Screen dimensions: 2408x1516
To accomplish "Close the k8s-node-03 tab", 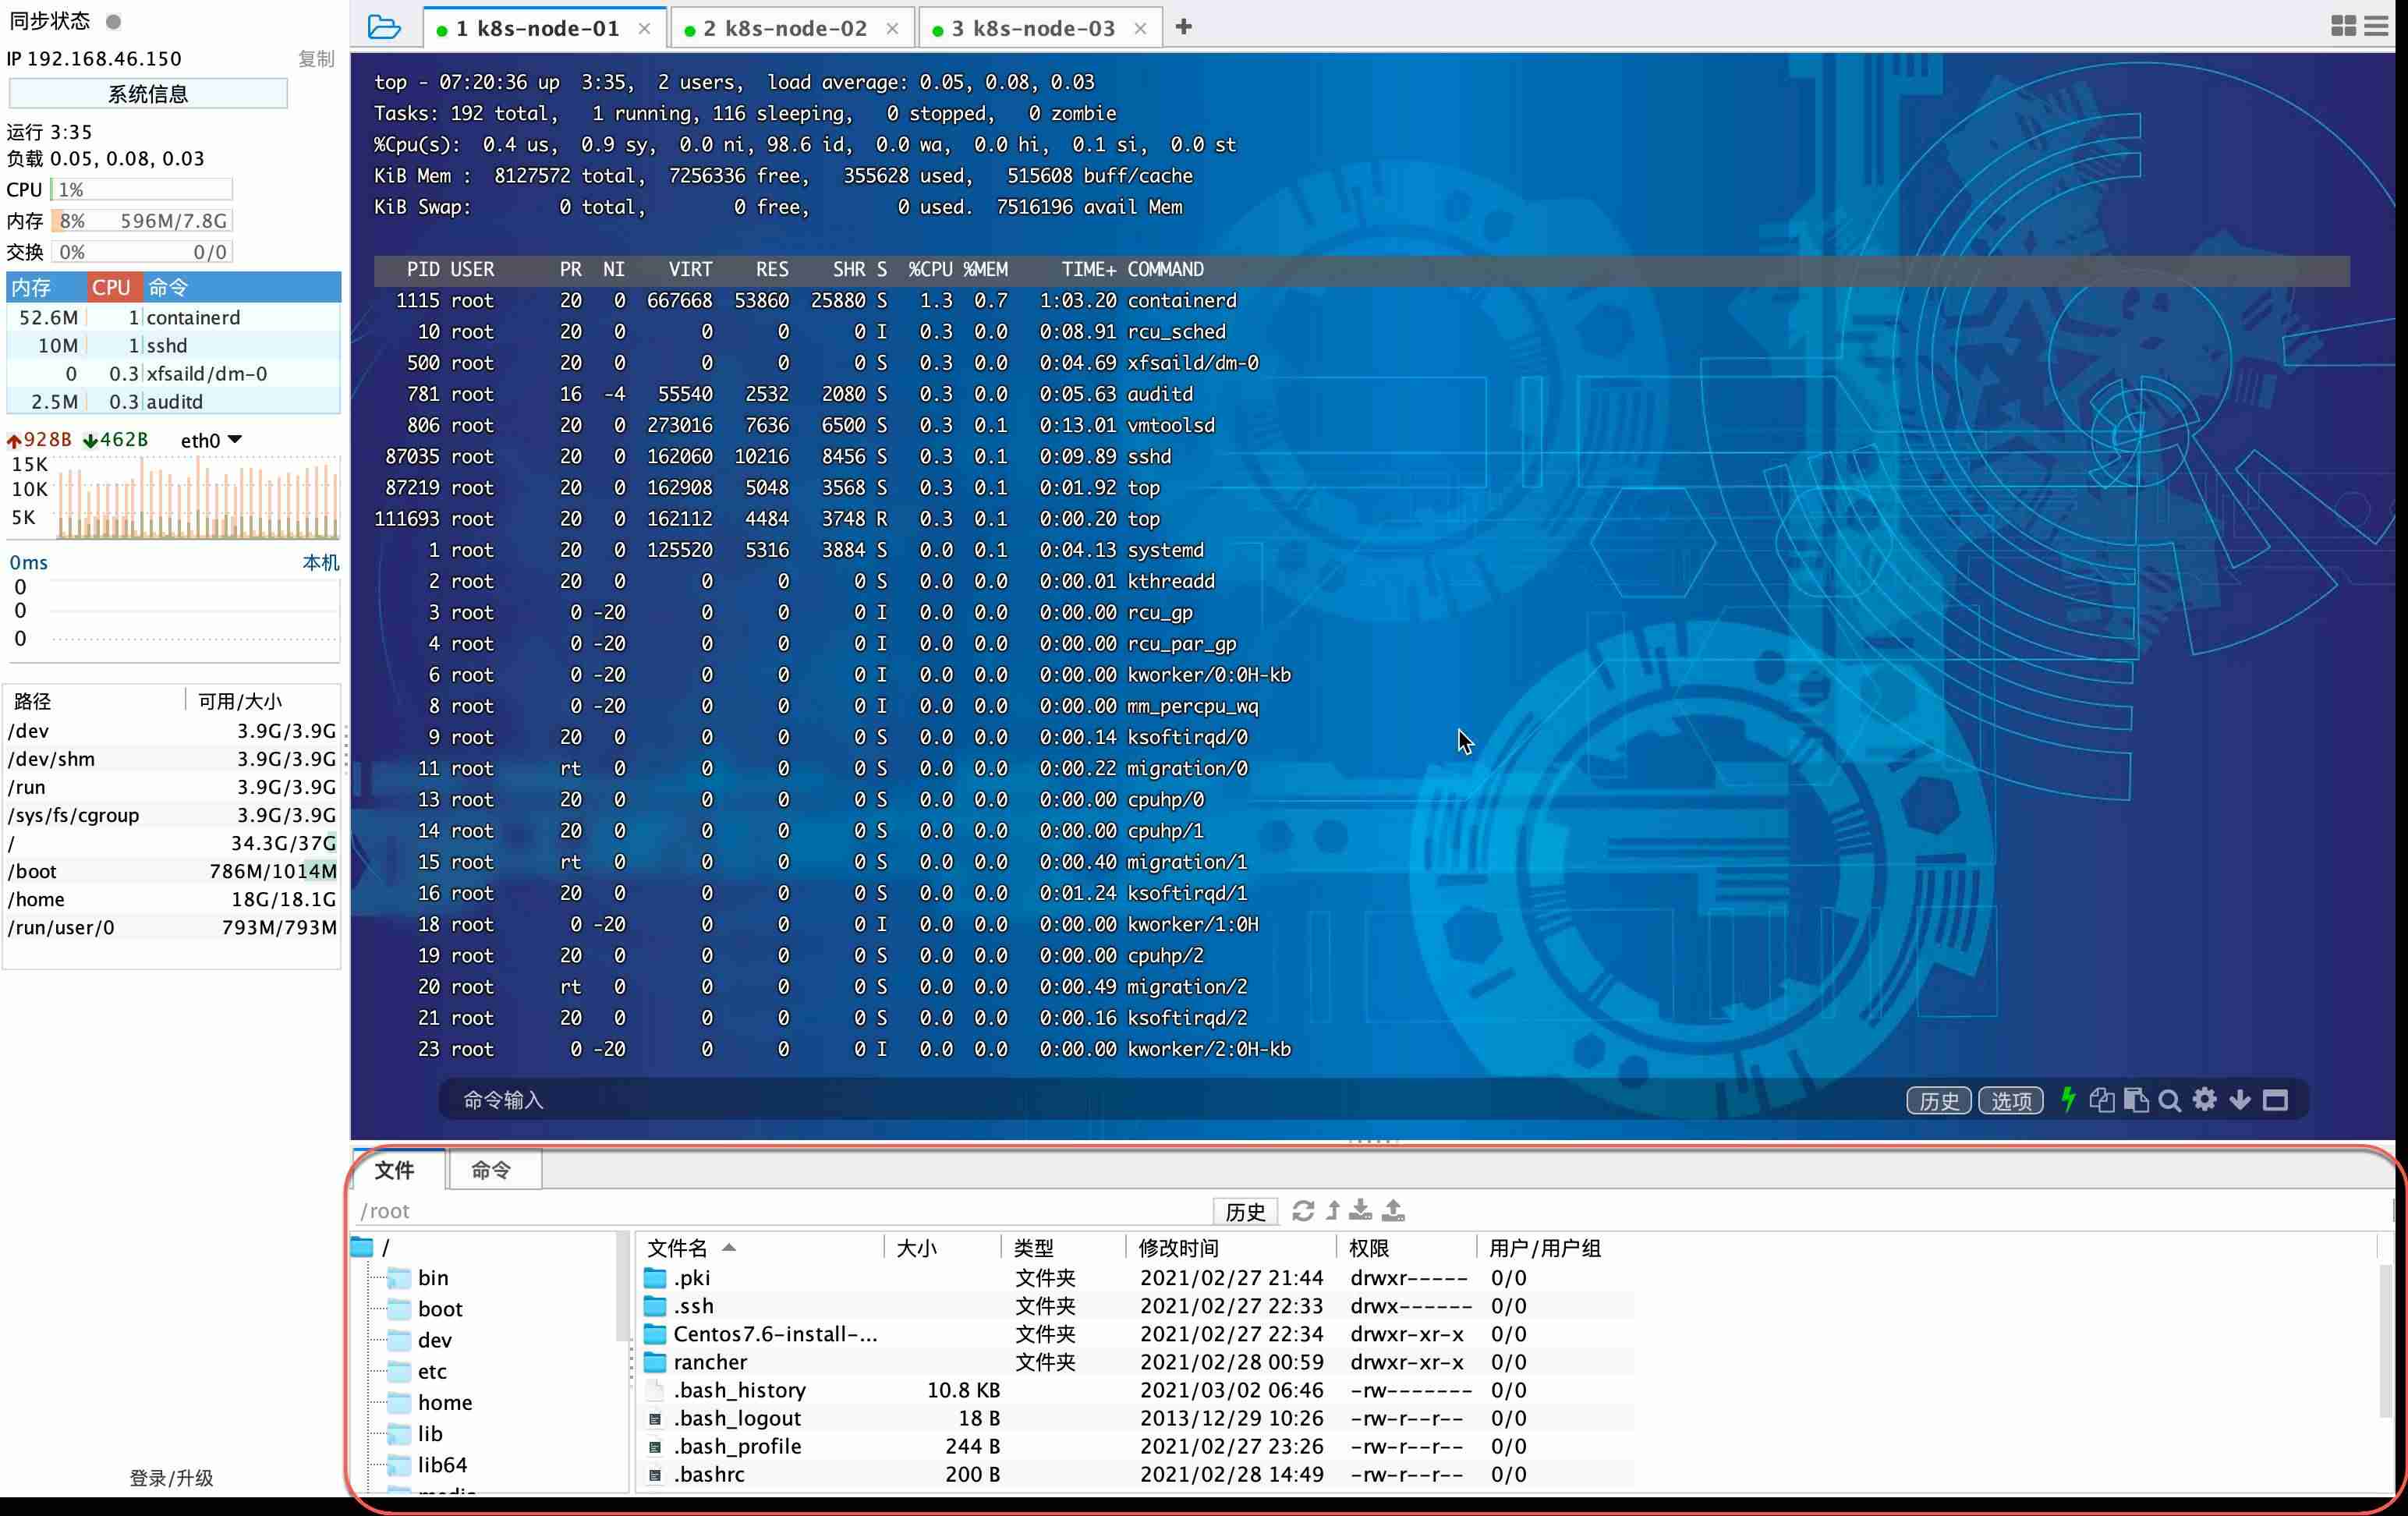I will click(1140, 28).
